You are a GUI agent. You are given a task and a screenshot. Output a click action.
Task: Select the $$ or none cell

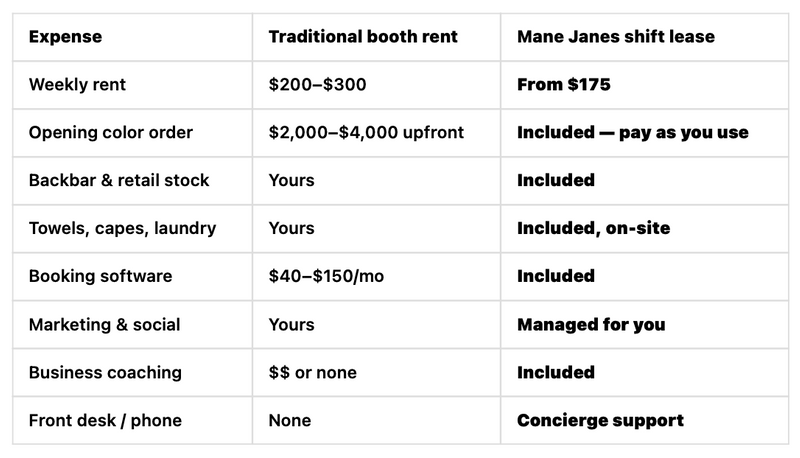pyautogui.click(x=313, y=373)
